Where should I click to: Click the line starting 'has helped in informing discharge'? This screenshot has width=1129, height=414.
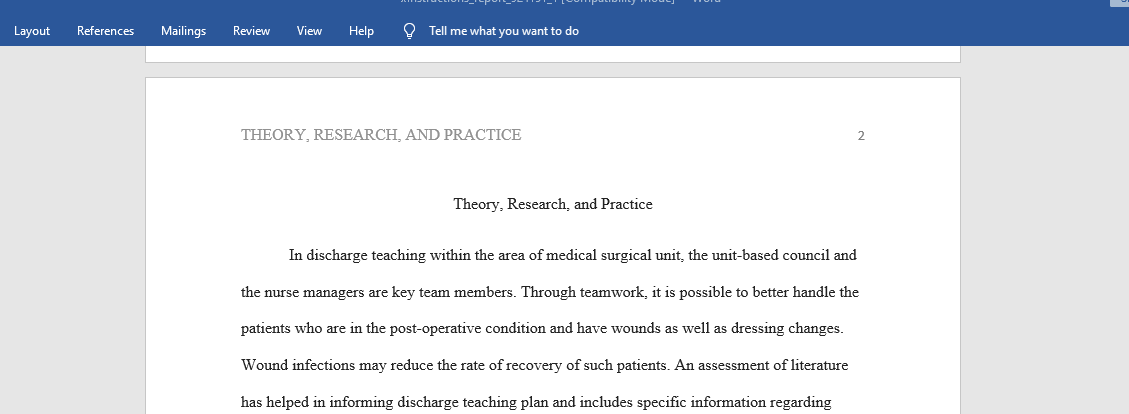(x=536, y=402)
